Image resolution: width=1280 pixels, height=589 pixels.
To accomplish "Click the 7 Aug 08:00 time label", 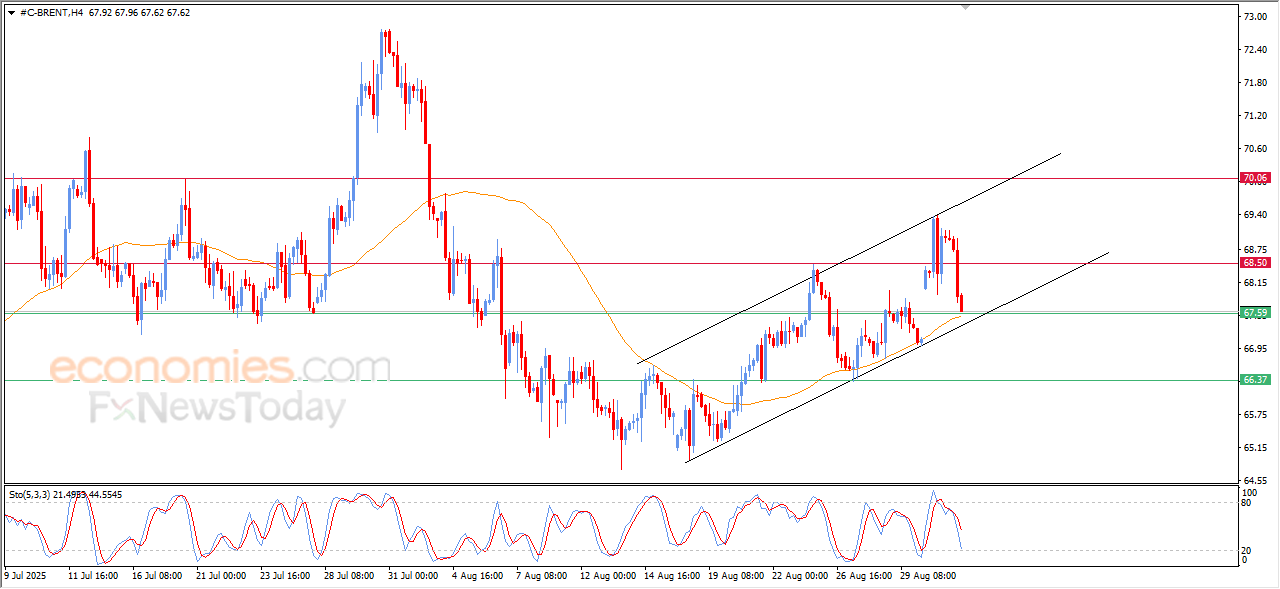I will click(x=541, y=576).
